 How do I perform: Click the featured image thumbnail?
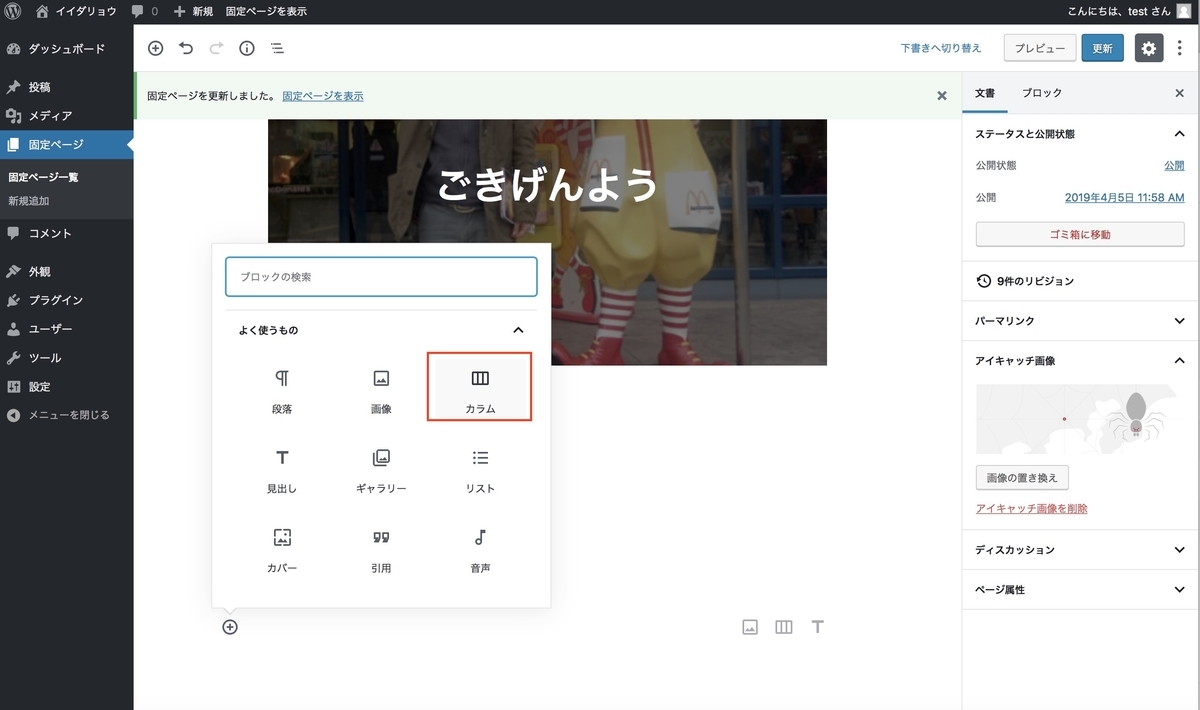tap(1080, 420)
